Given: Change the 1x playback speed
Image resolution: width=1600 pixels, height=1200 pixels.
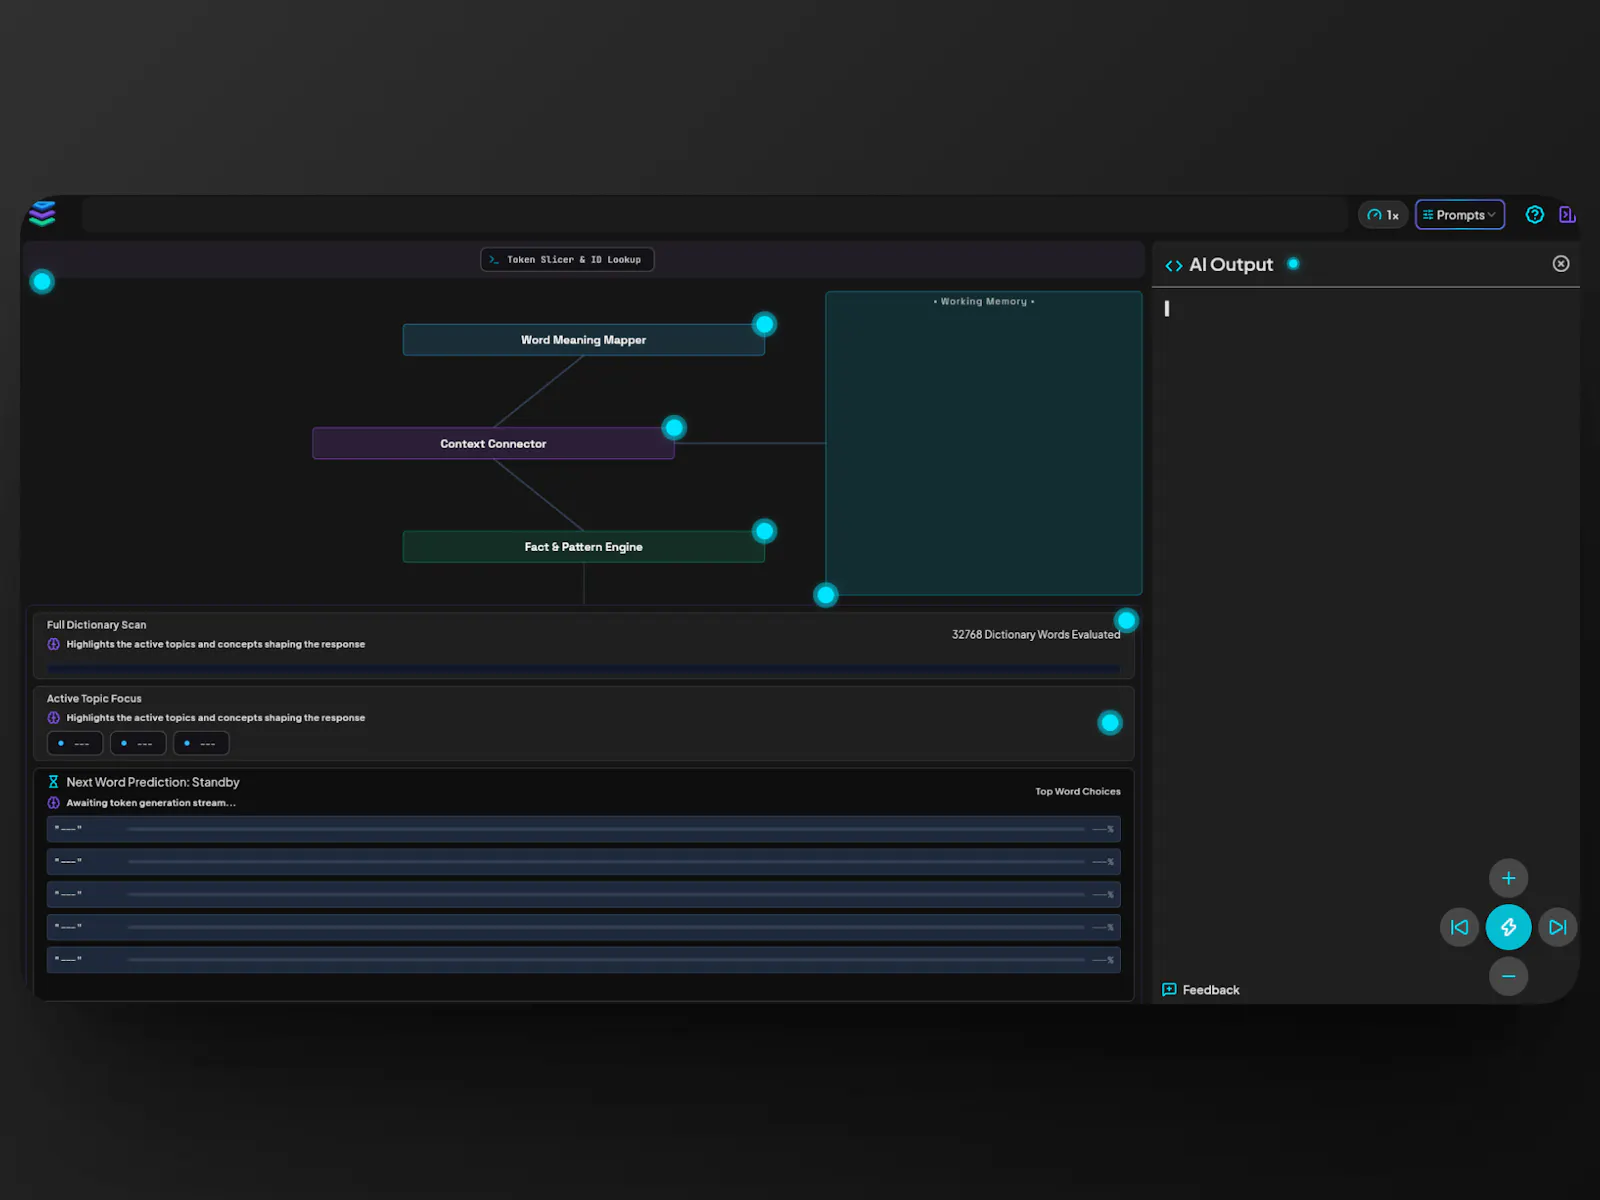Looking at the screenshot, I should pos(1383,215).
